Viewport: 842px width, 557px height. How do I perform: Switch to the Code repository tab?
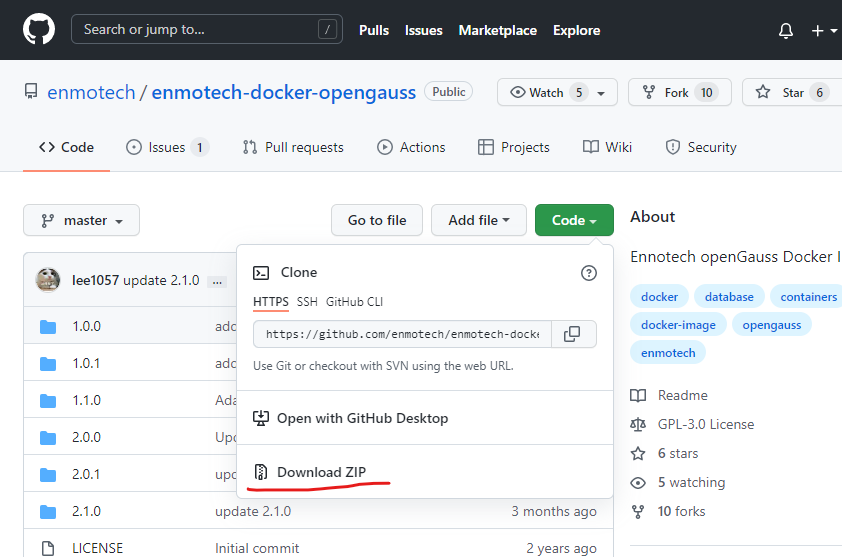[67, 147]
